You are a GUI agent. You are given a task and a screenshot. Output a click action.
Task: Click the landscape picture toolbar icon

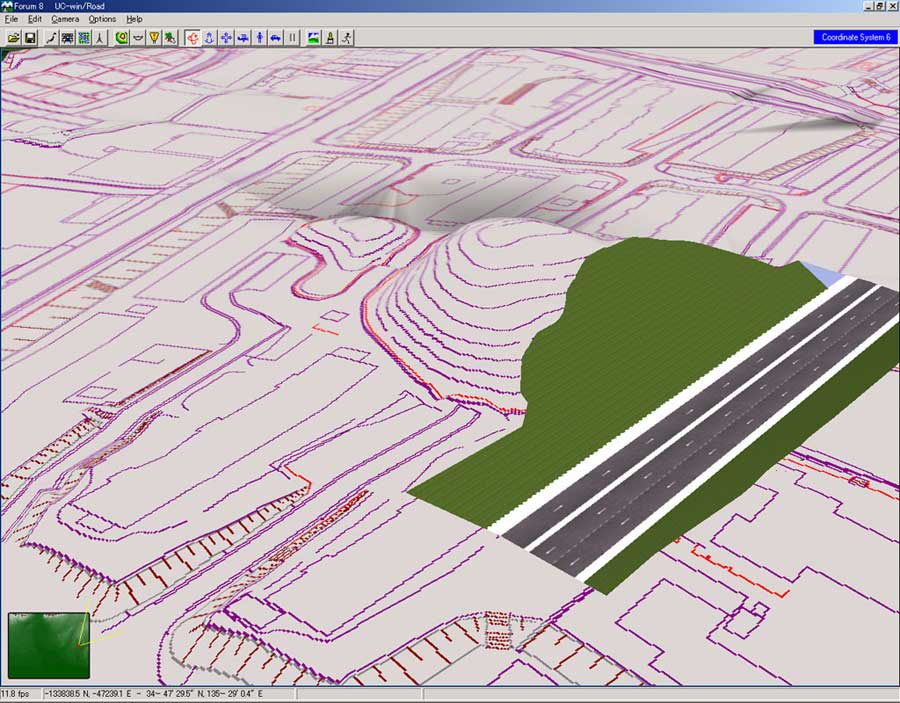coord(314,38)
